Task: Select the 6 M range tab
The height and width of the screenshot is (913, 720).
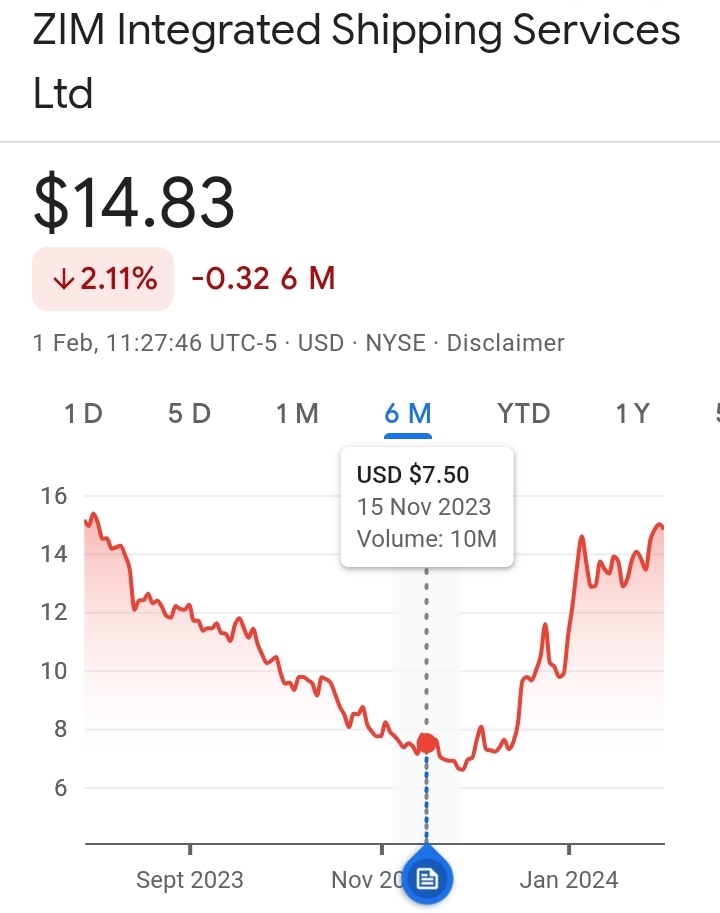Action: 408,413
